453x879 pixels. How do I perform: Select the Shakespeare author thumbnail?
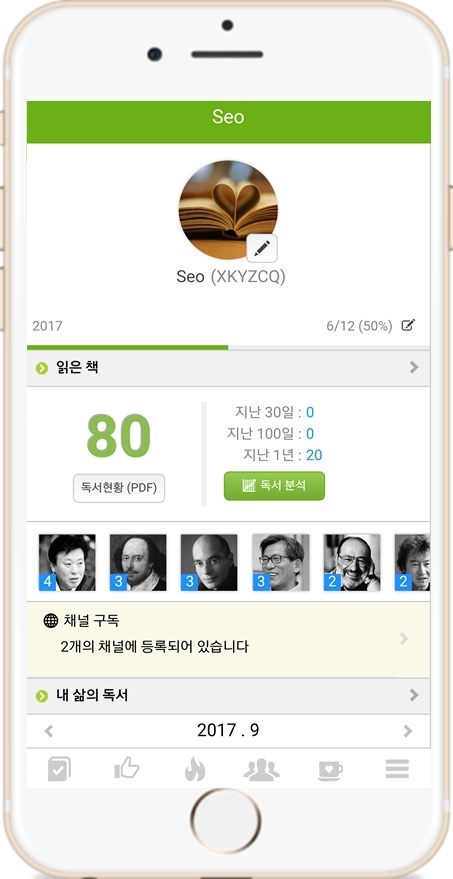[138, 562]
